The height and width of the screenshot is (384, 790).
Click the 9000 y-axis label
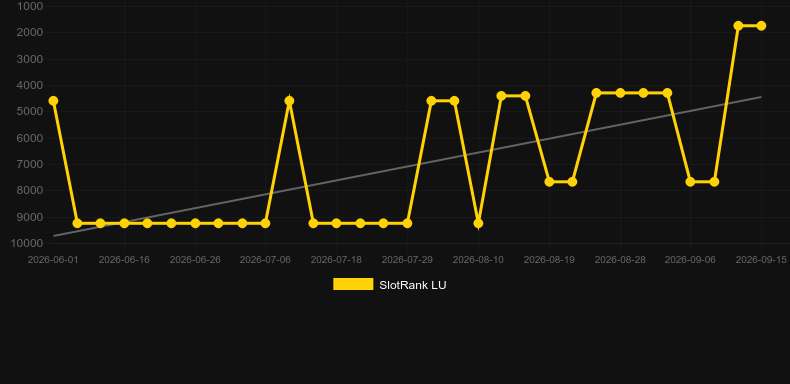30,217
